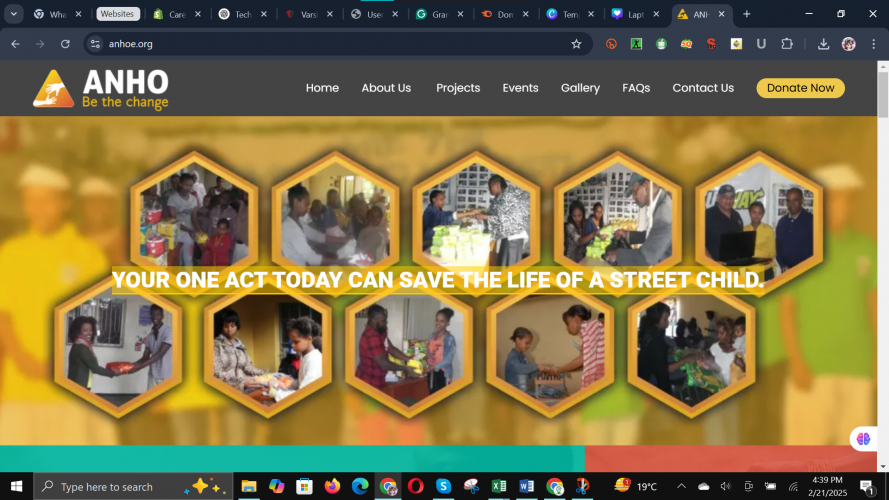Open the Gallery page

pos(580,88)
